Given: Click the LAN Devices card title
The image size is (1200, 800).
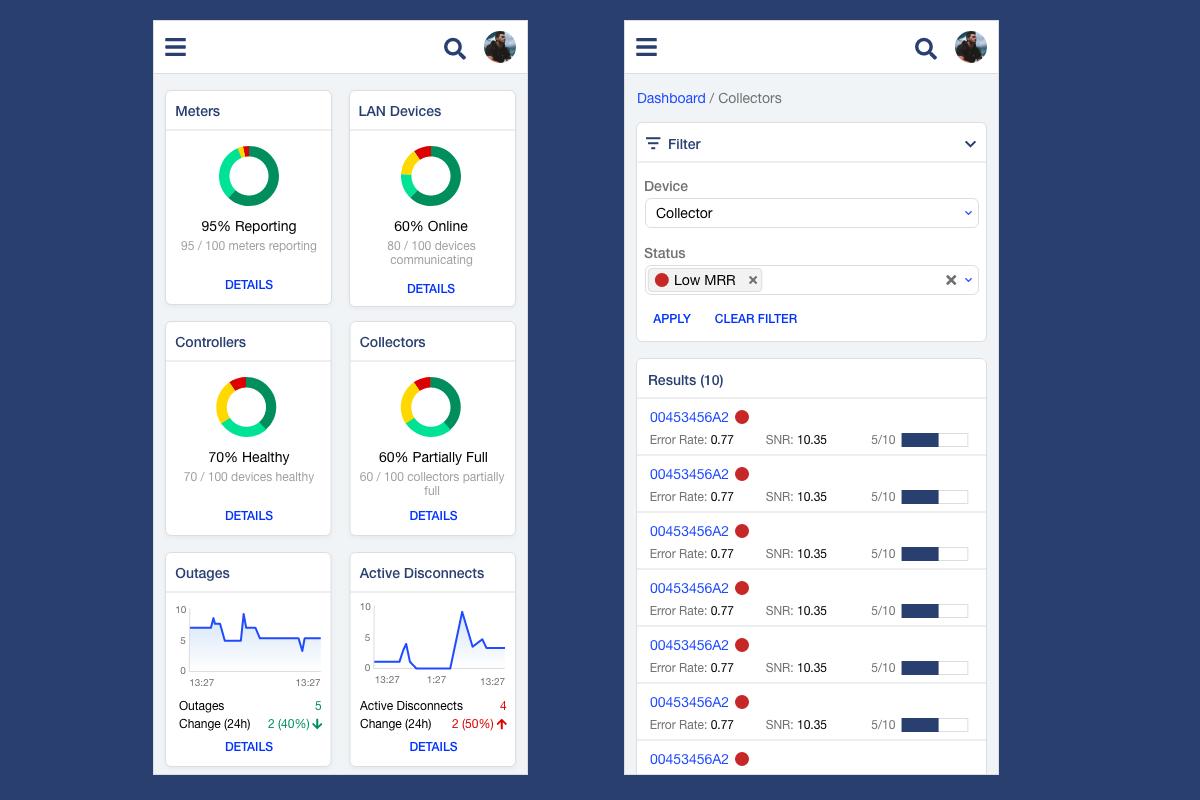Looking at the screenshot, I should pyautogui.click(x=400, y=111).
